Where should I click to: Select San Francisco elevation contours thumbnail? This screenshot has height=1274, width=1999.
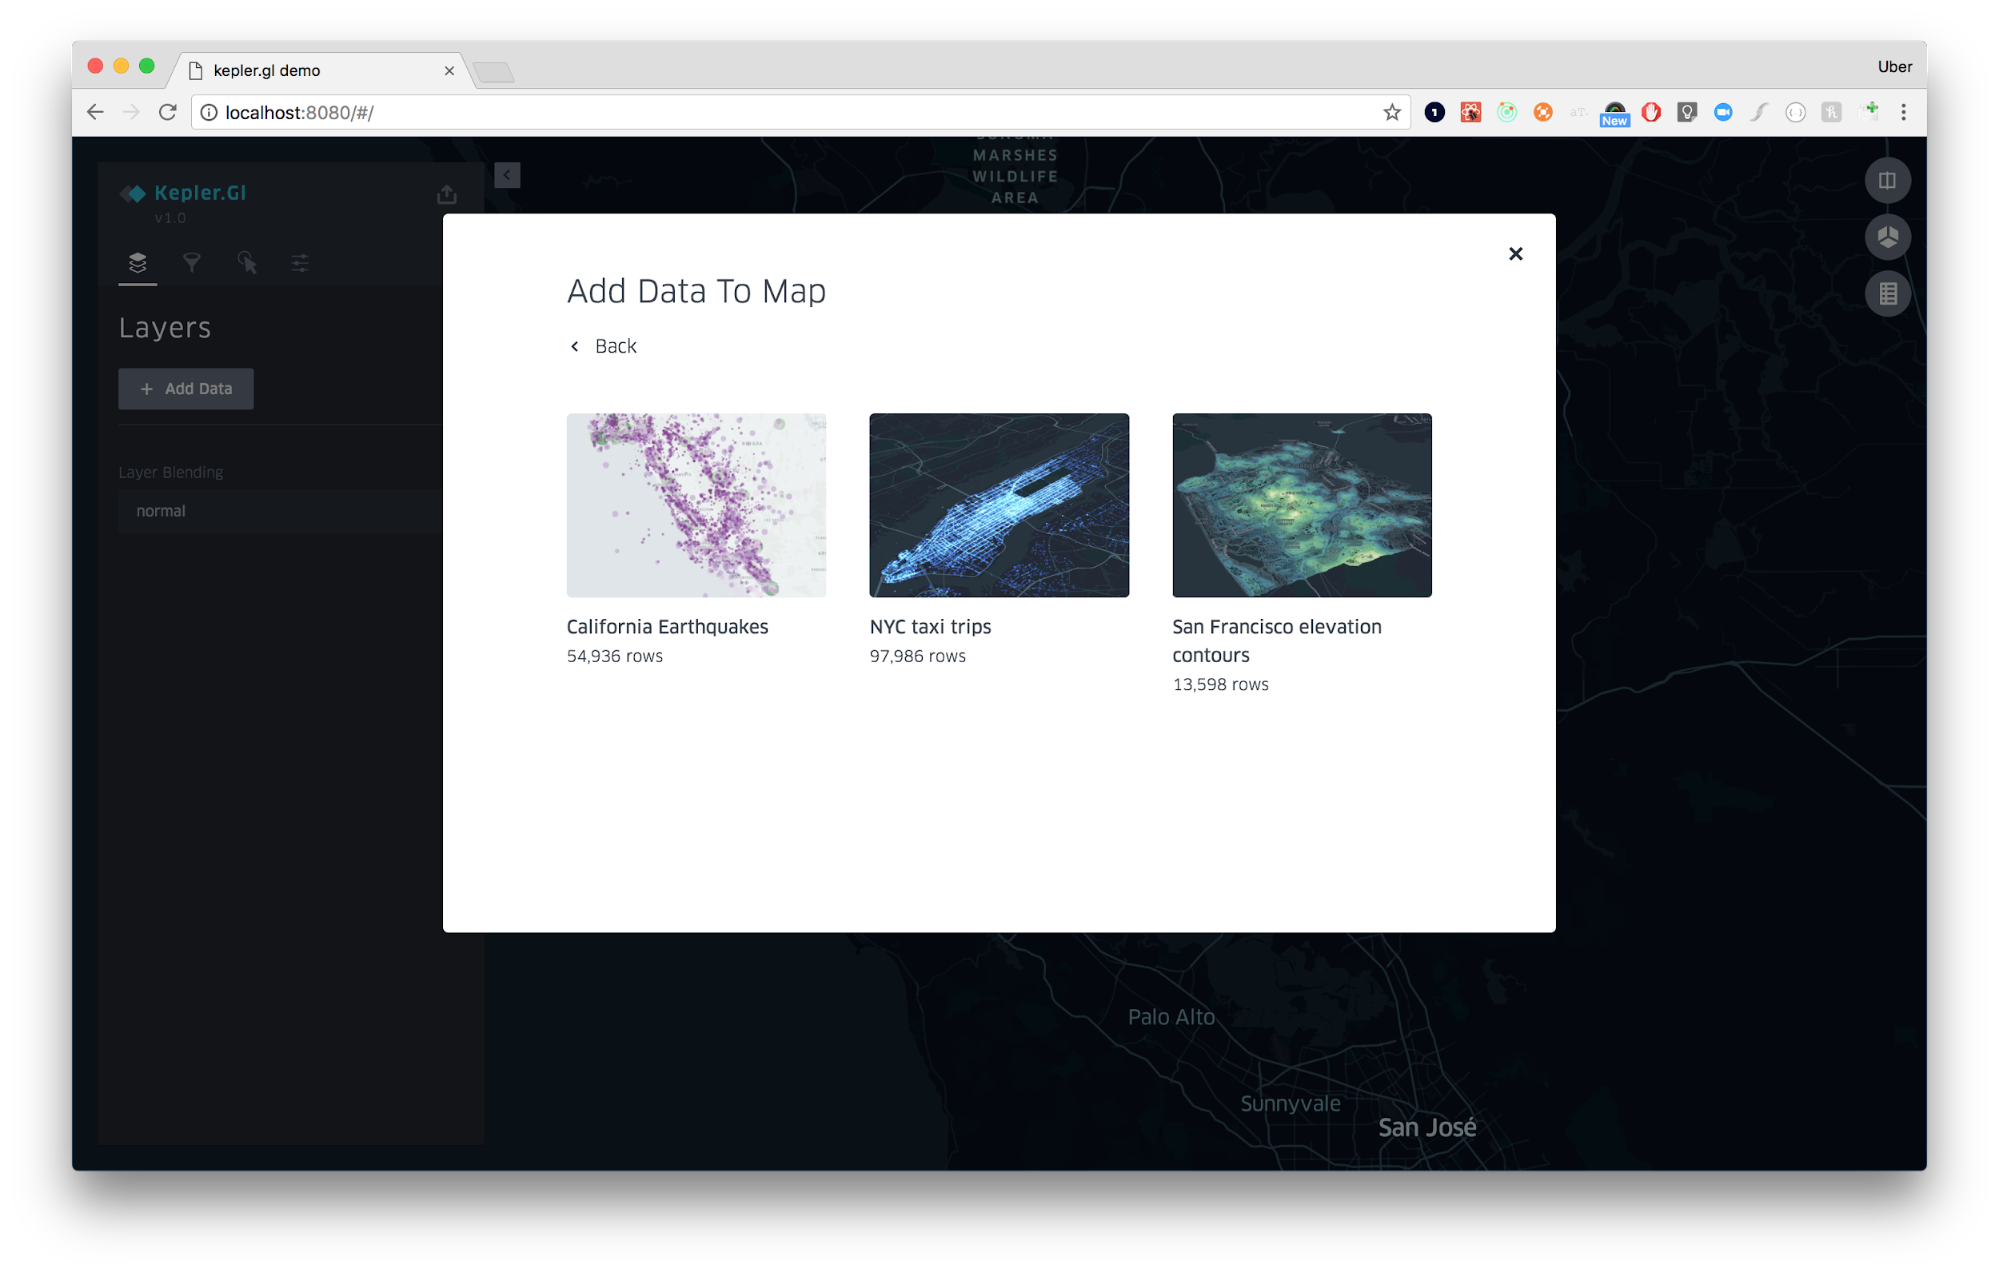(1301, 505)
